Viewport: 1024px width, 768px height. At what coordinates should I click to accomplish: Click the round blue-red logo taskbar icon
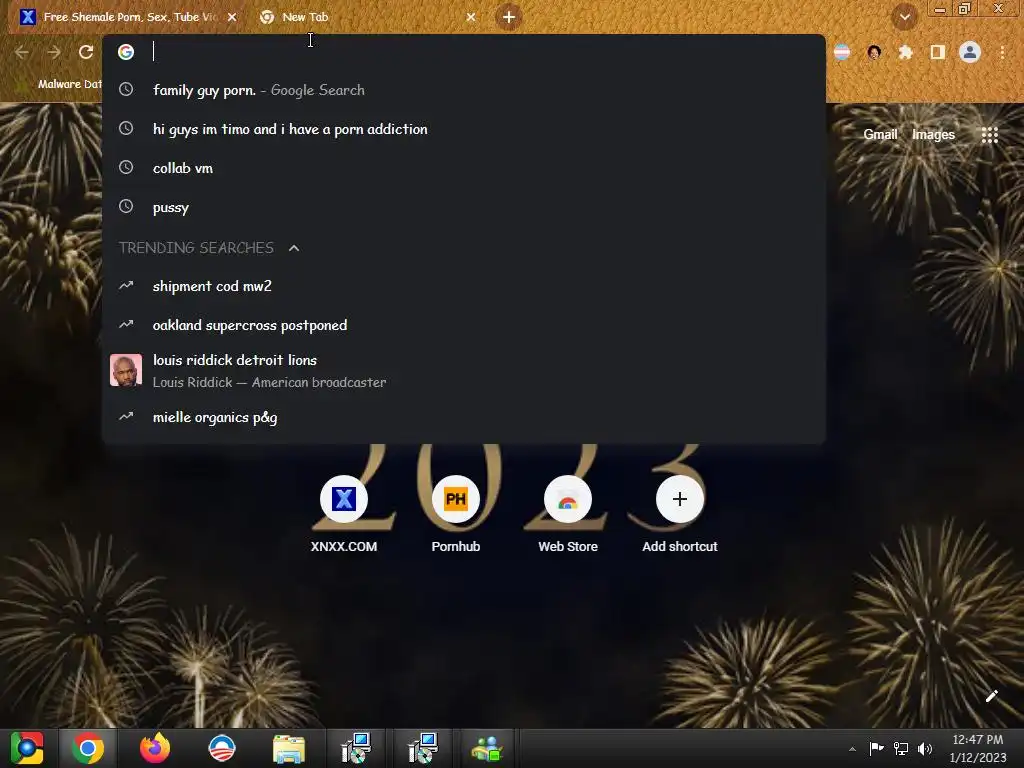tap(221, 748)
